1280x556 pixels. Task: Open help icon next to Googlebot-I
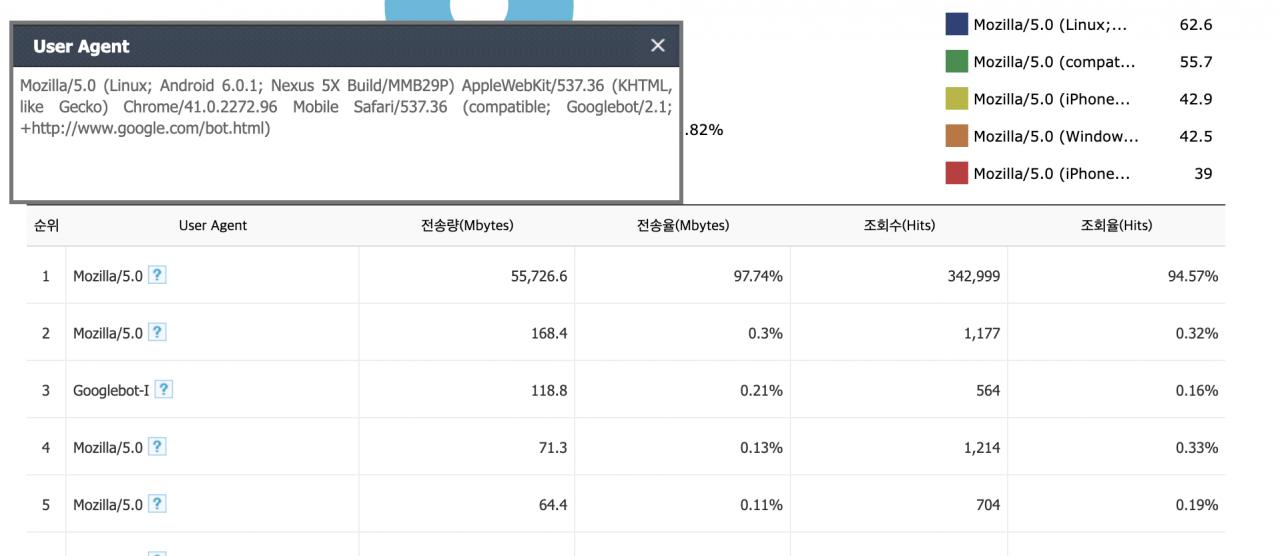(164, 390)
